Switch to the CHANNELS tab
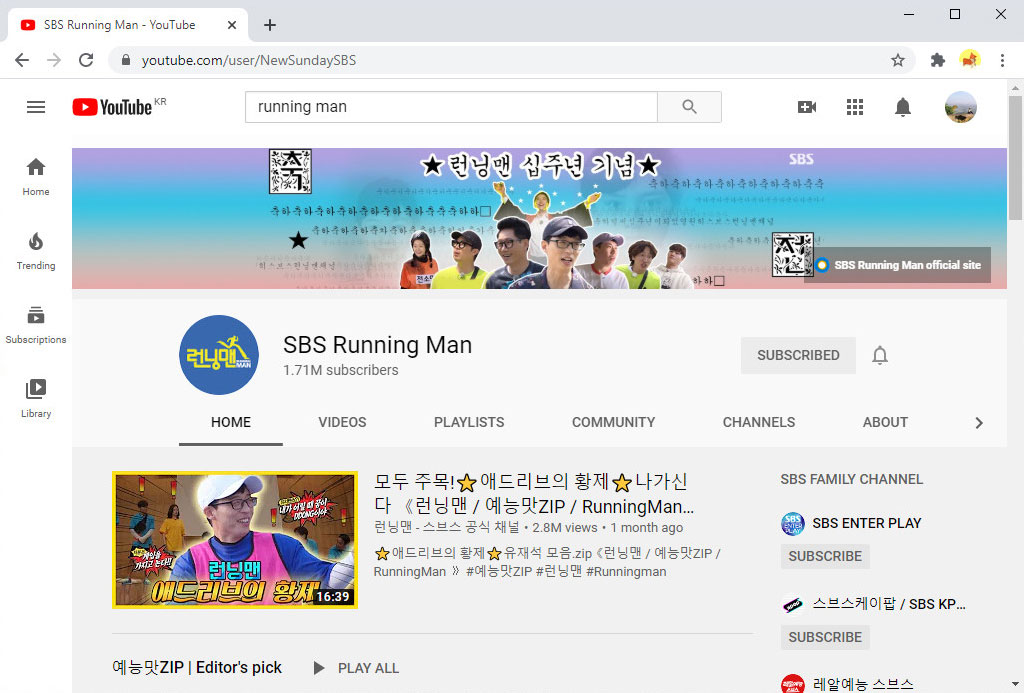 click(x=759, y=423)
